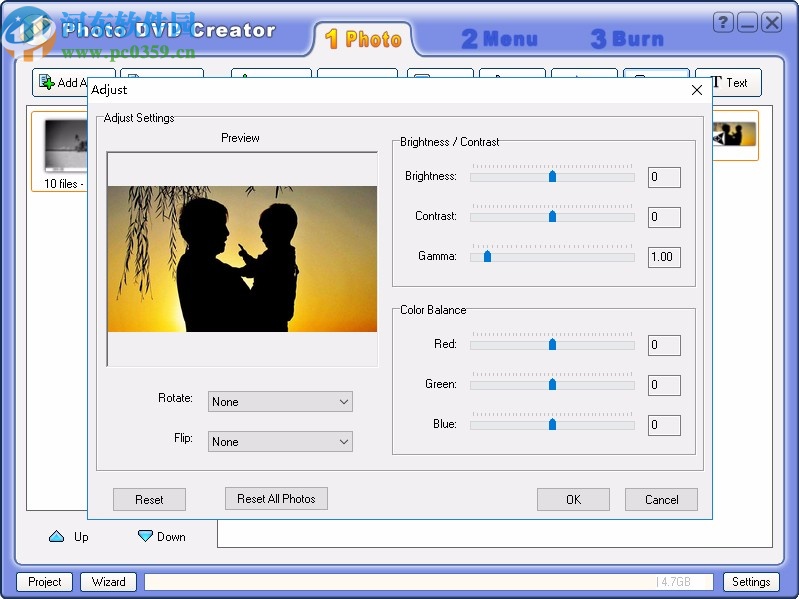Switch to the 2 Menu tab
Image resolution: width=799 pixels, height=599 pixels.
[499, 39]
